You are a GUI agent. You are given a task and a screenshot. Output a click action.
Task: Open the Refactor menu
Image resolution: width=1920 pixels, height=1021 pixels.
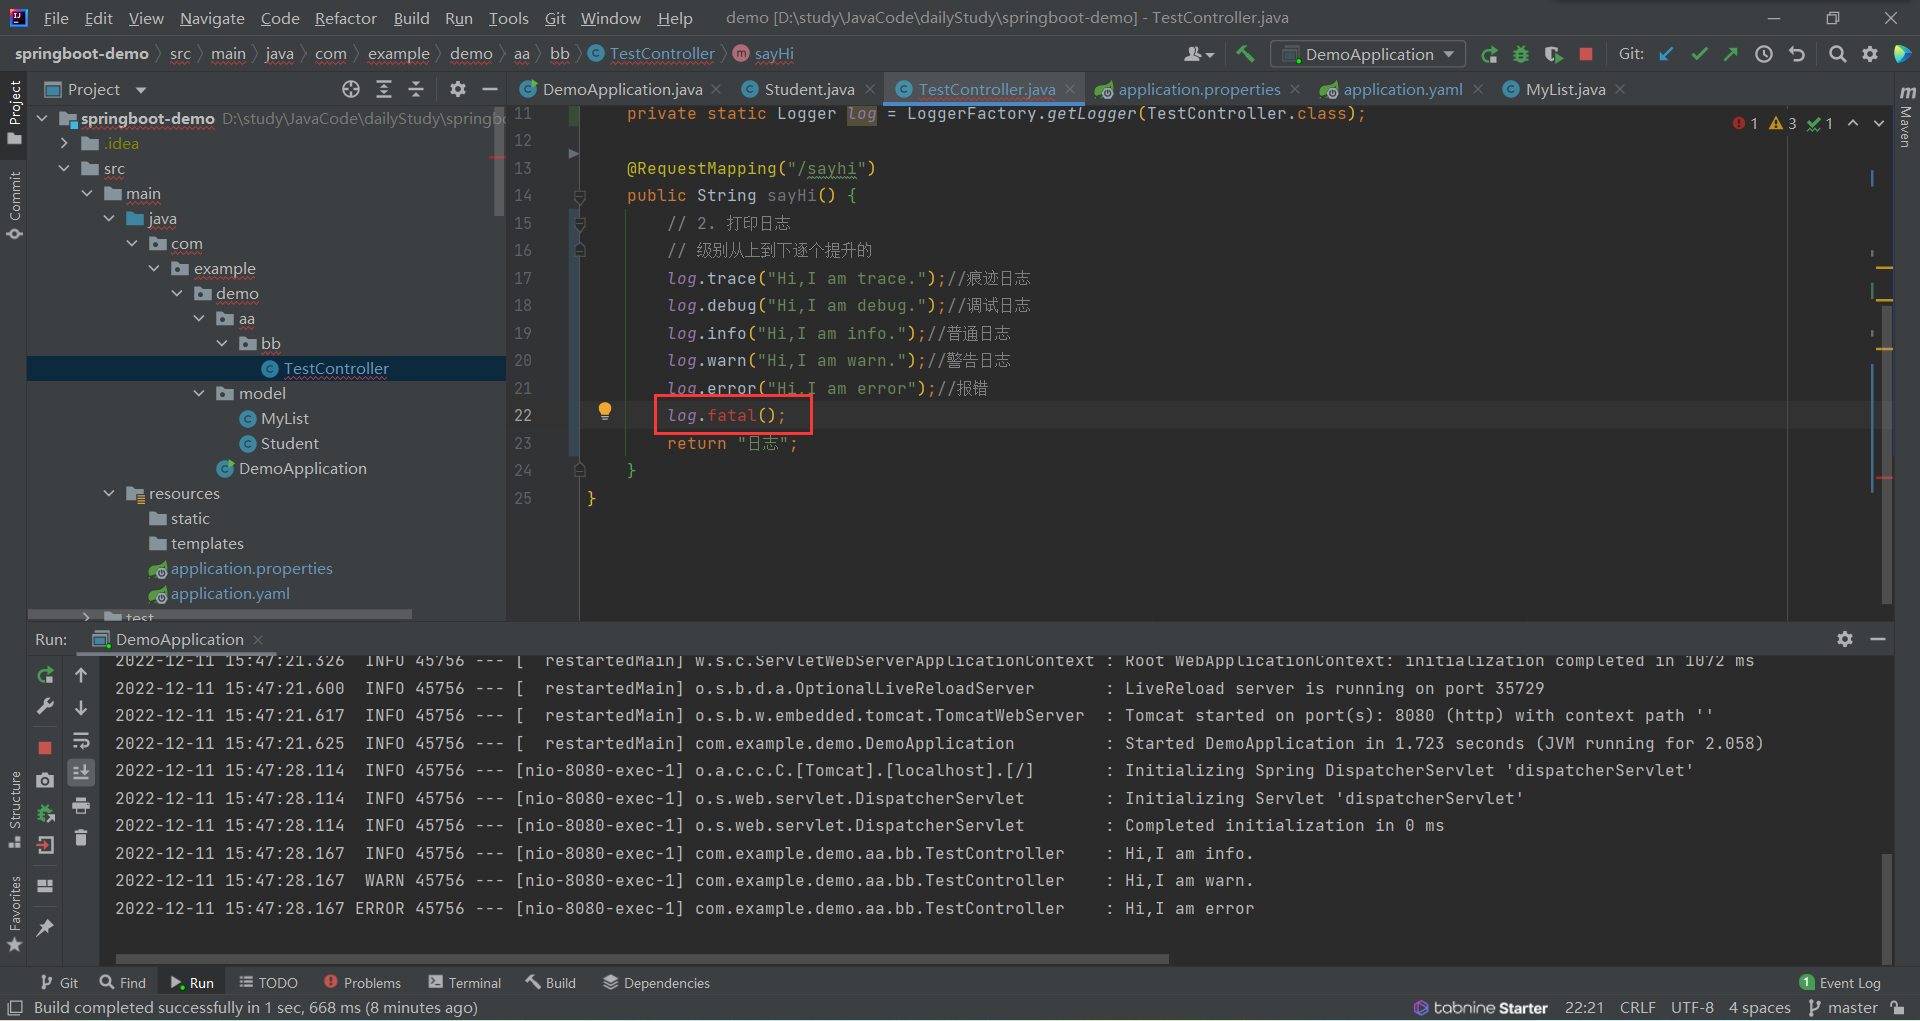[346, 18]
